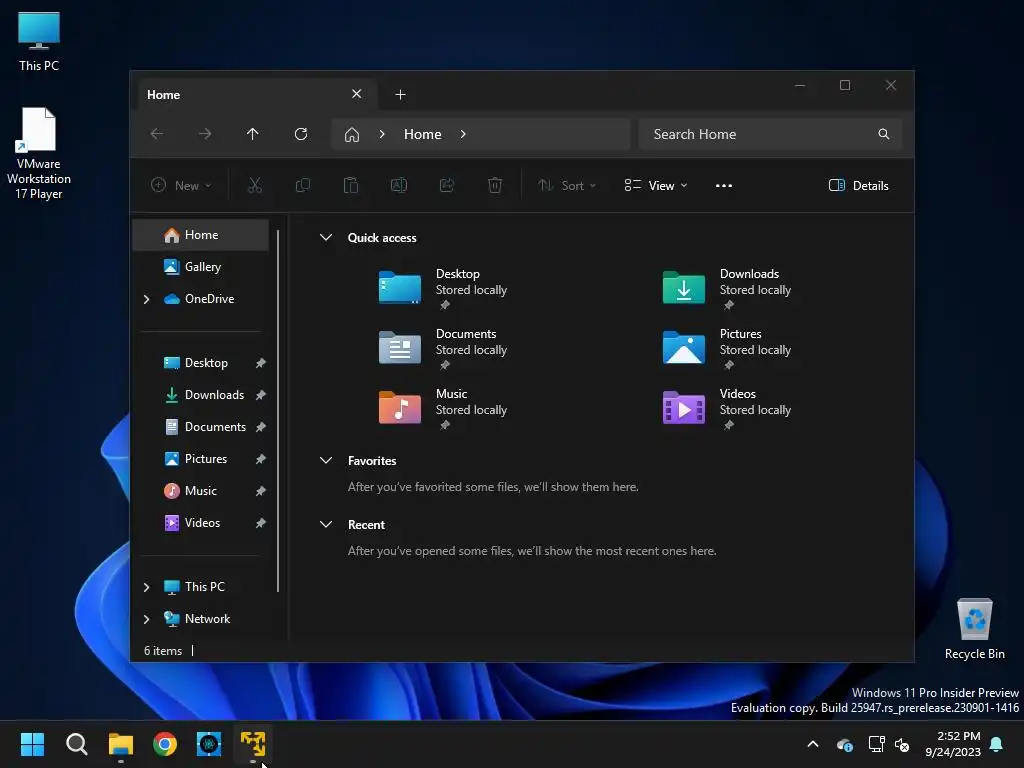Open taskbar Search
Viewport: 1024px width, 768px height.
76,744
